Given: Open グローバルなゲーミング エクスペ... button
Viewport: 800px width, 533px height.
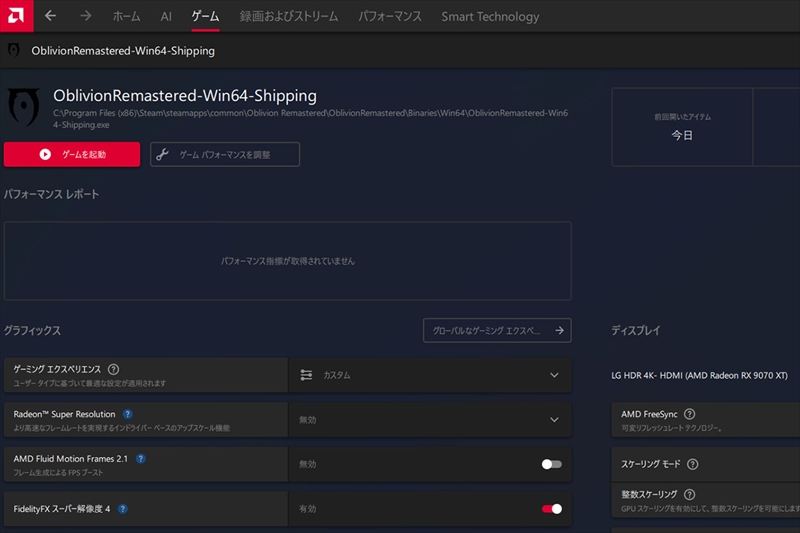Looking at the screenshot, I should [x=497, y=331].
